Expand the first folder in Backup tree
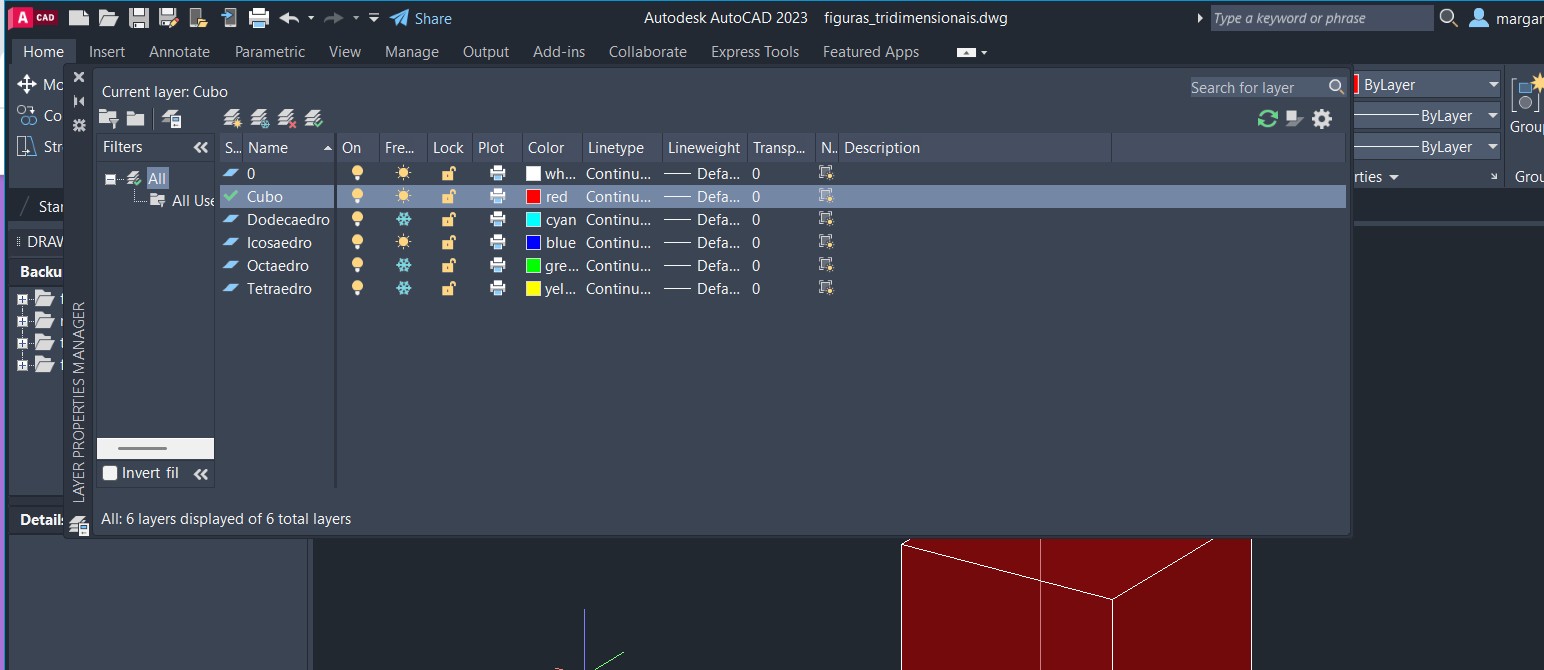This screenshot has height=670, width=1544. click(x=22, y=299)
